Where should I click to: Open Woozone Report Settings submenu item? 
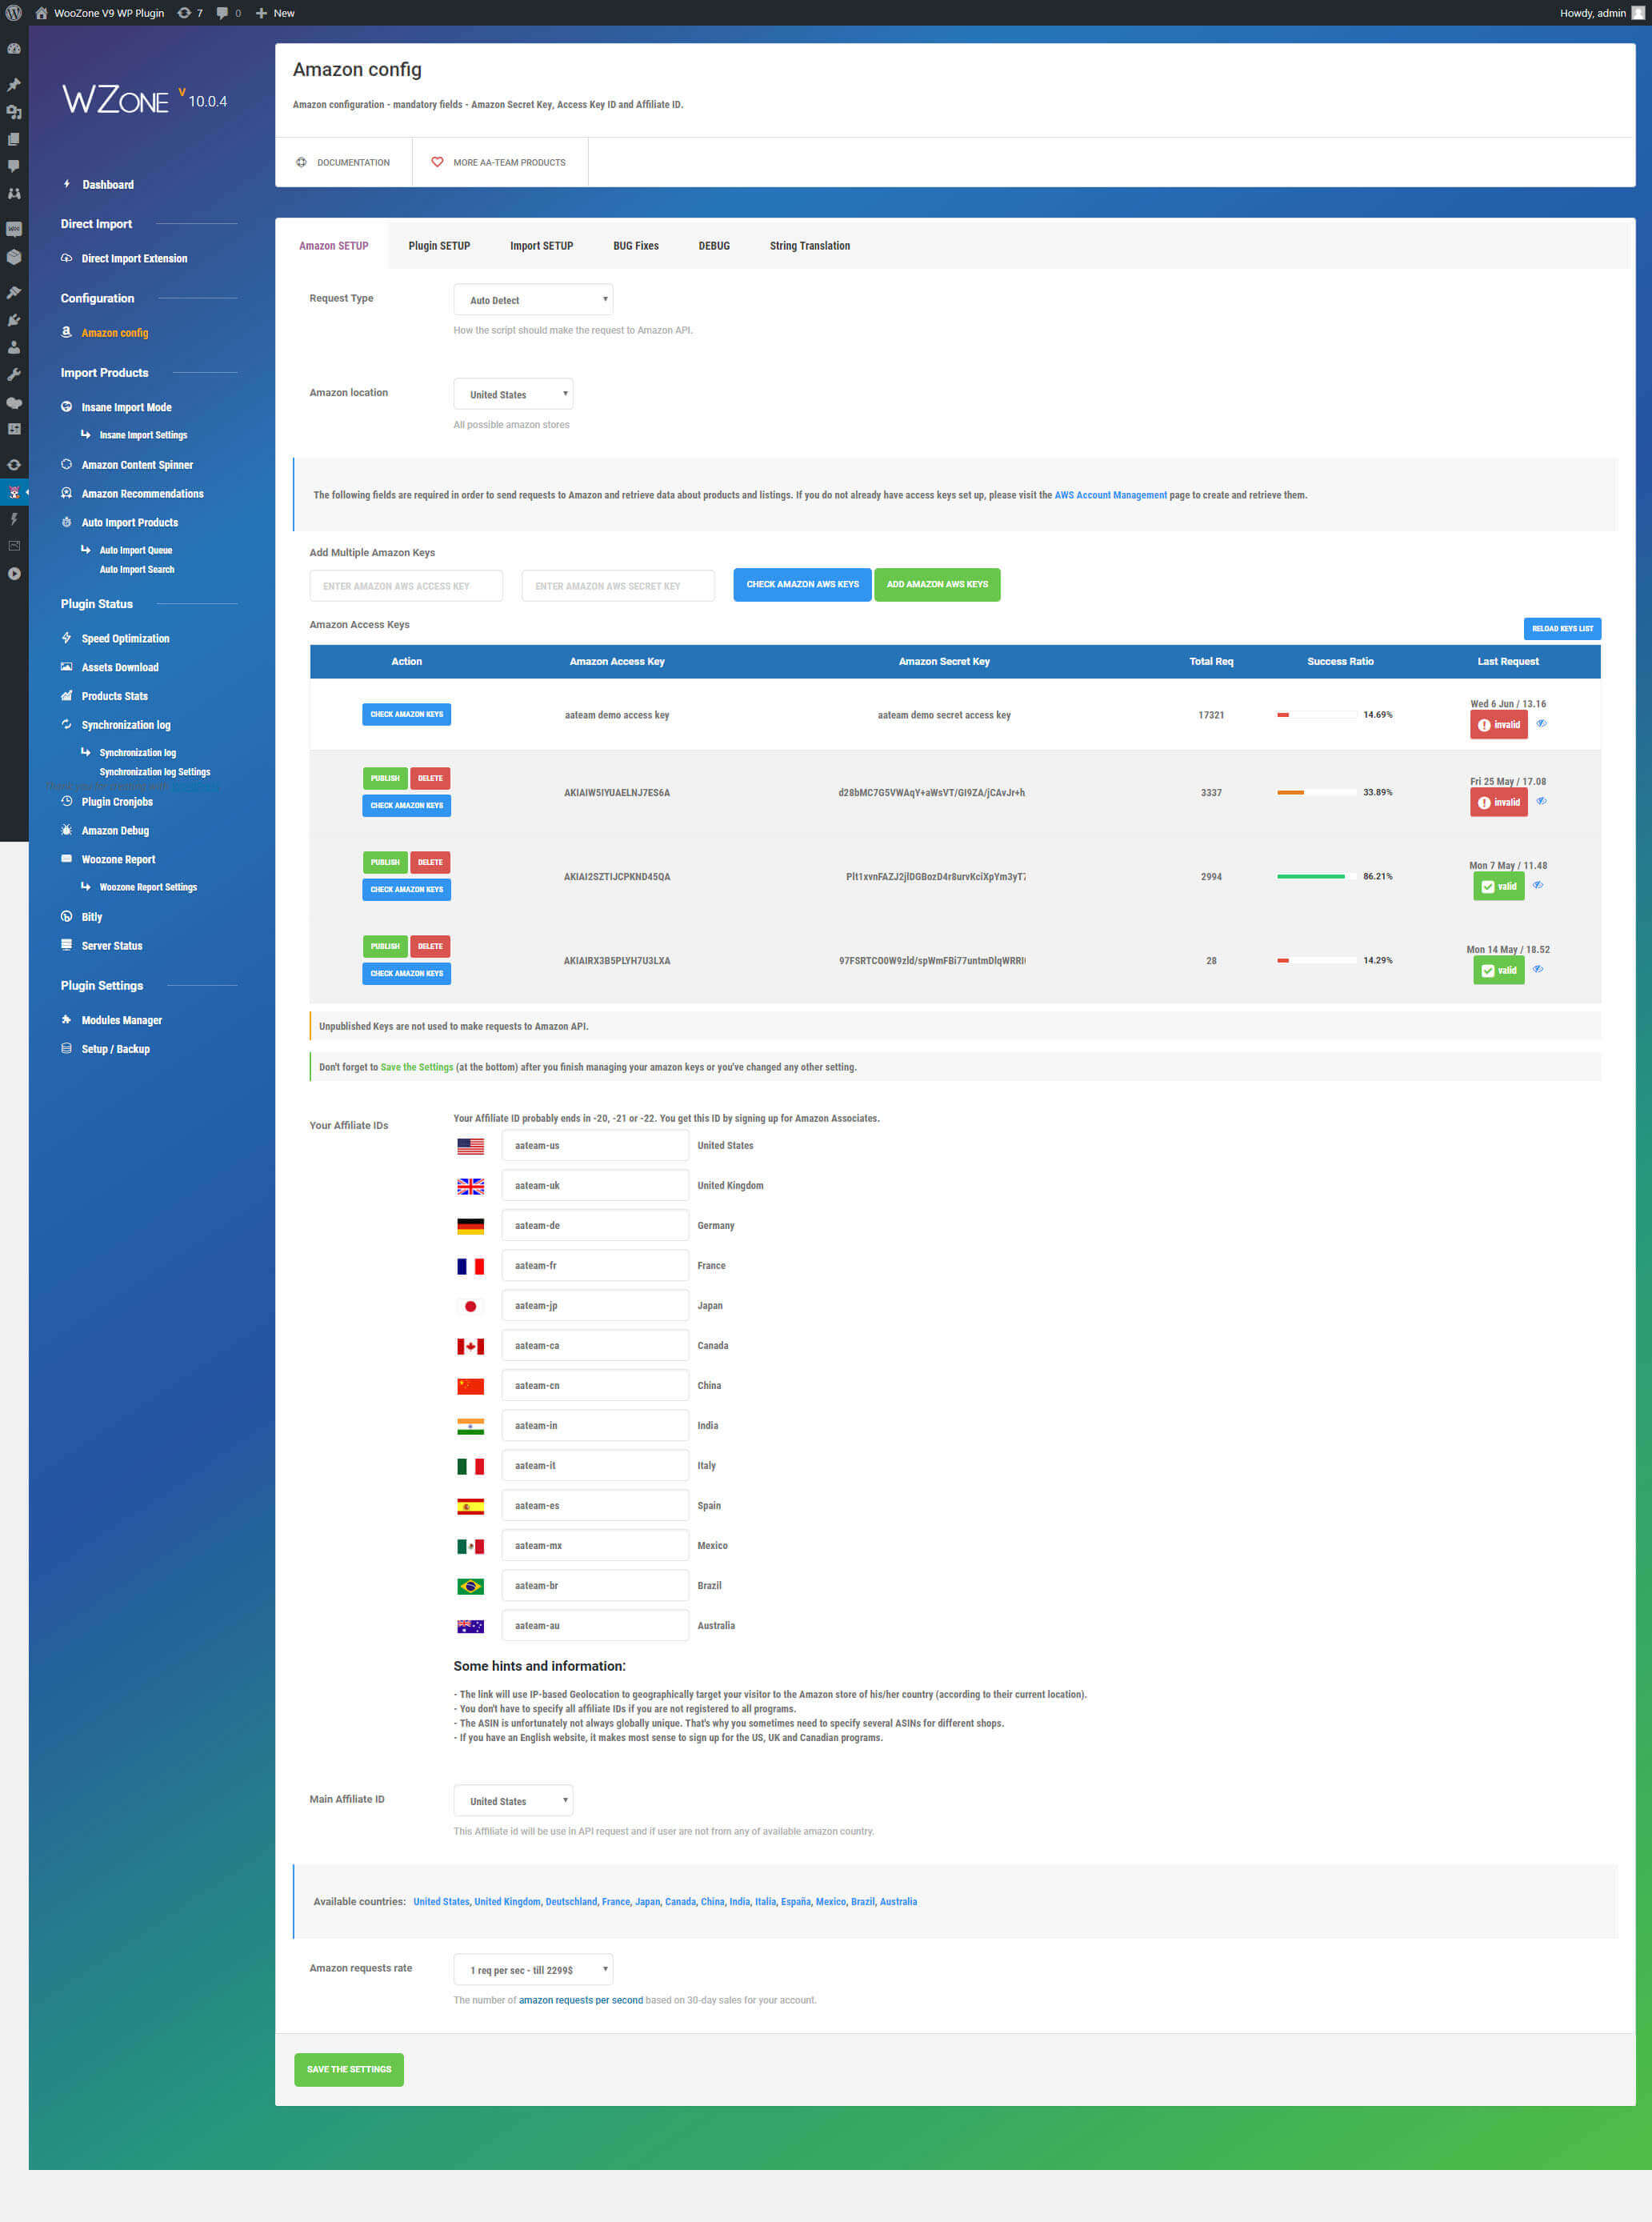148,887
